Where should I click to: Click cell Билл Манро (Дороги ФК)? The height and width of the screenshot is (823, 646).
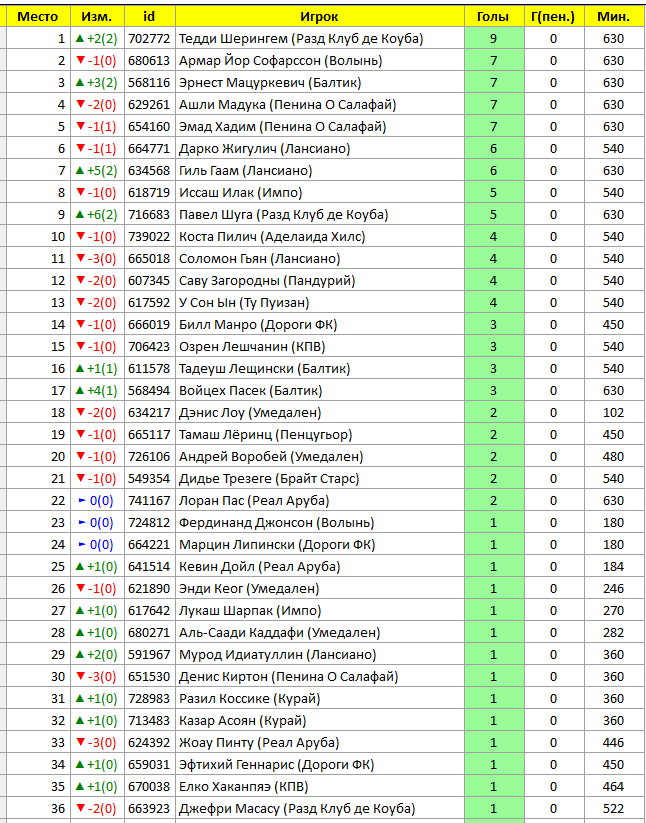click(320, 325)
